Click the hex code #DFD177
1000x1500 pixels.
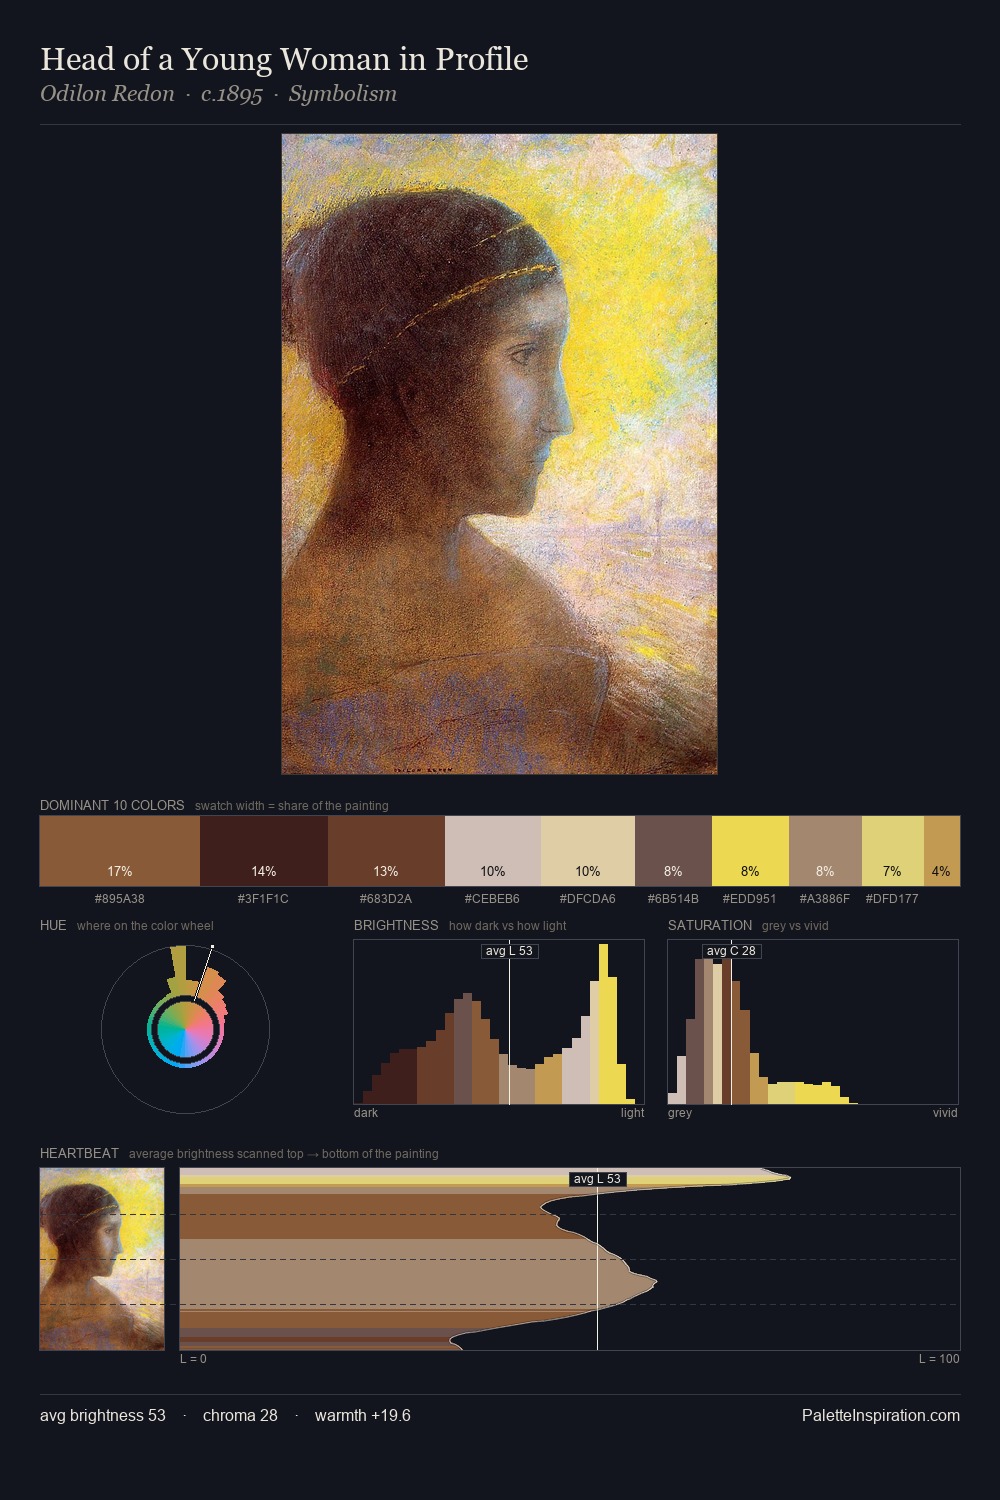pos(892,898)
